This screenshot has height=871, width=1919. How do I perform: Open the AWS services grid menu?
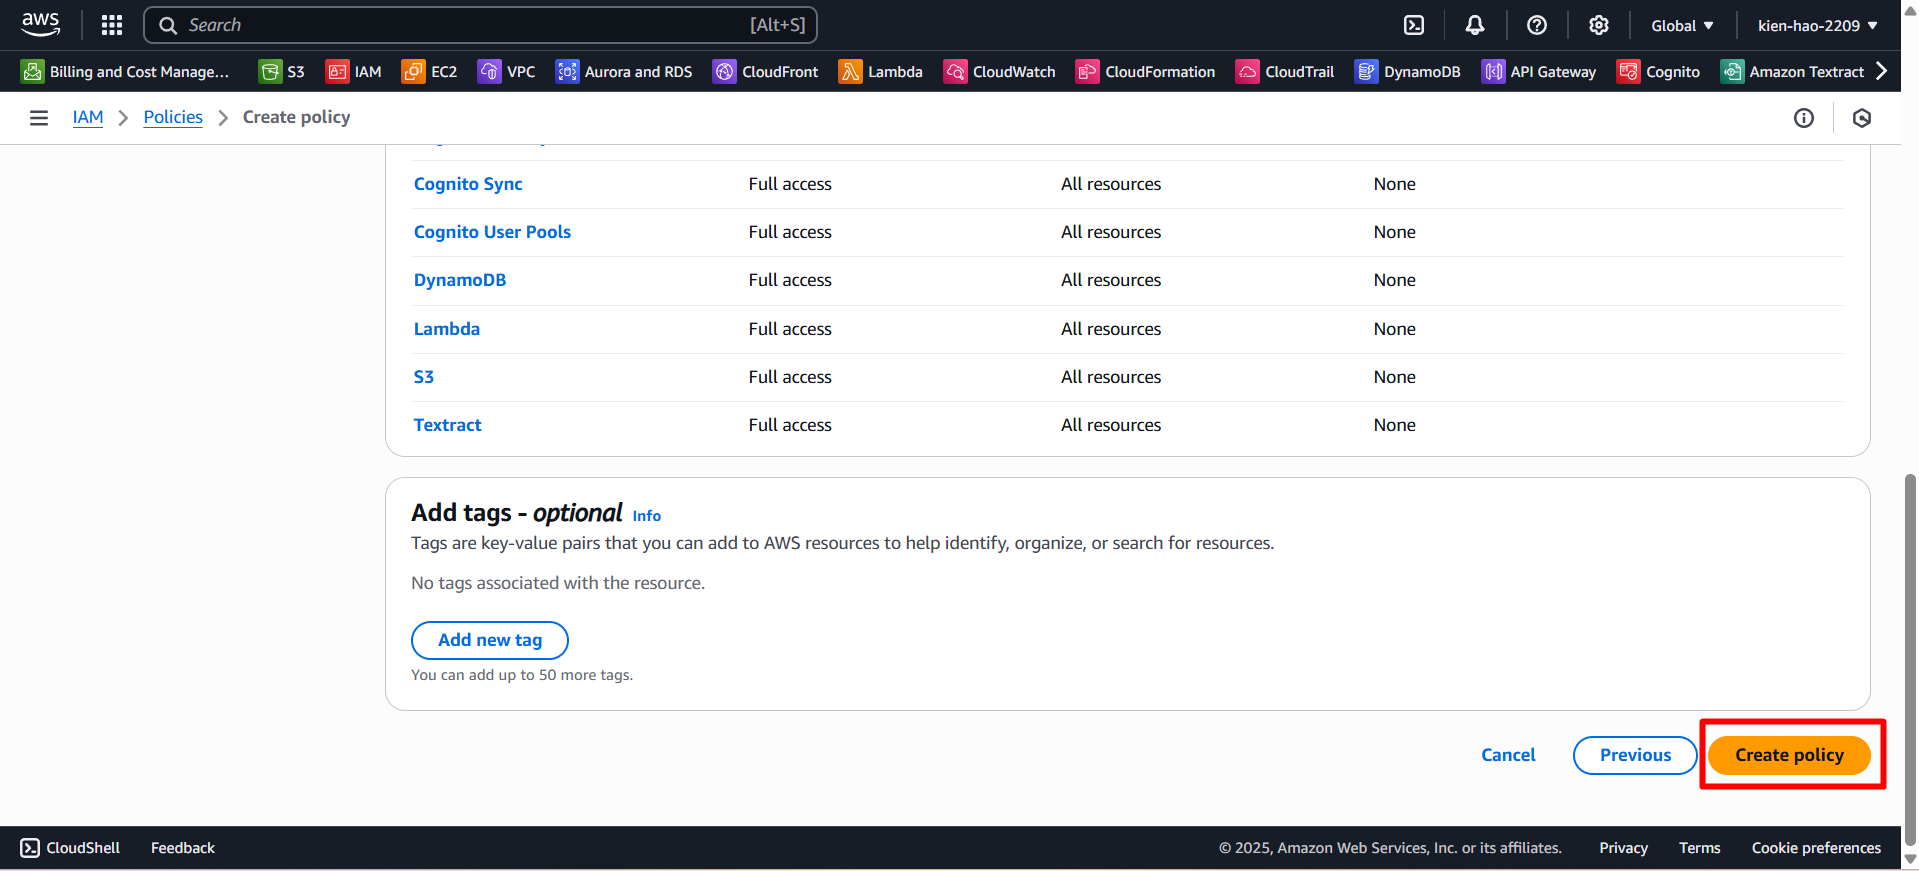click(x=112, y=25)
